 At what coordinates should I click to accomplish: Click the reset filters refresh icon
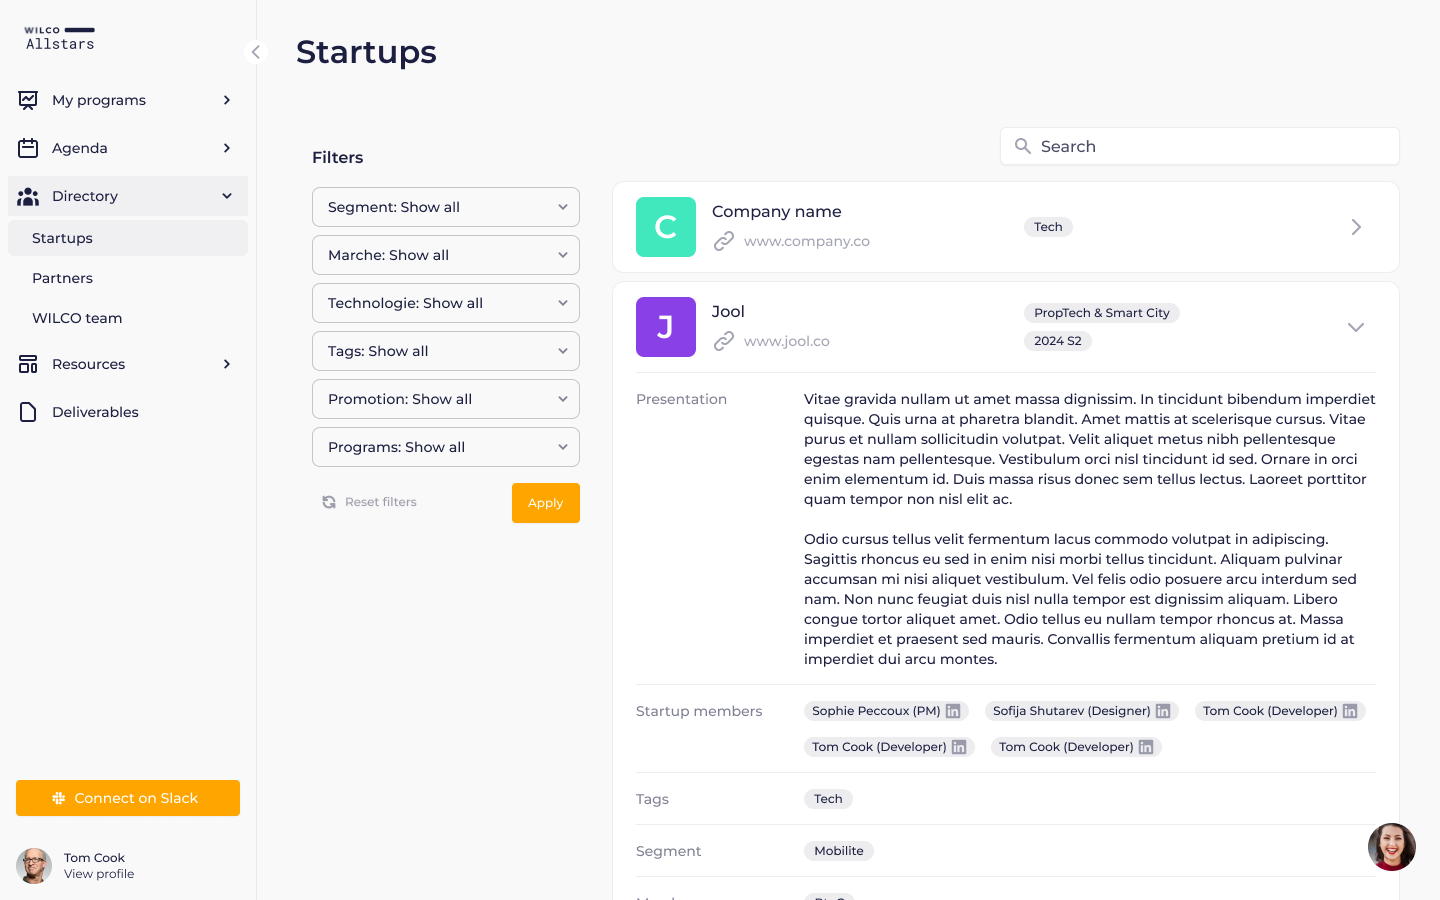(x=329, y=502)
